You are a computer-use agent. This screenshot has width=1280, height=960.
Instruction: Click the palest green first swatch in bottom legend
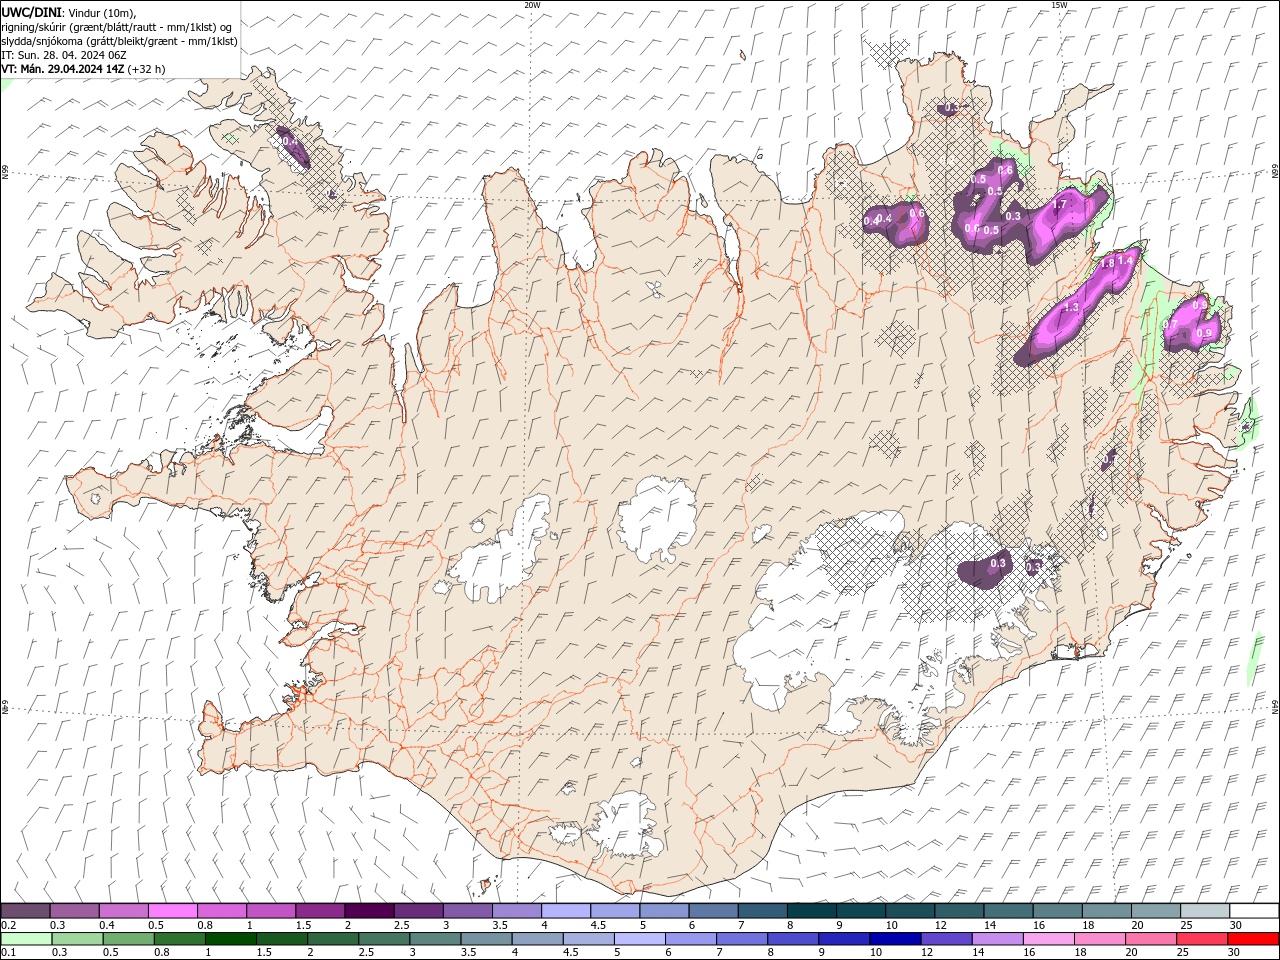coord(26,939)
